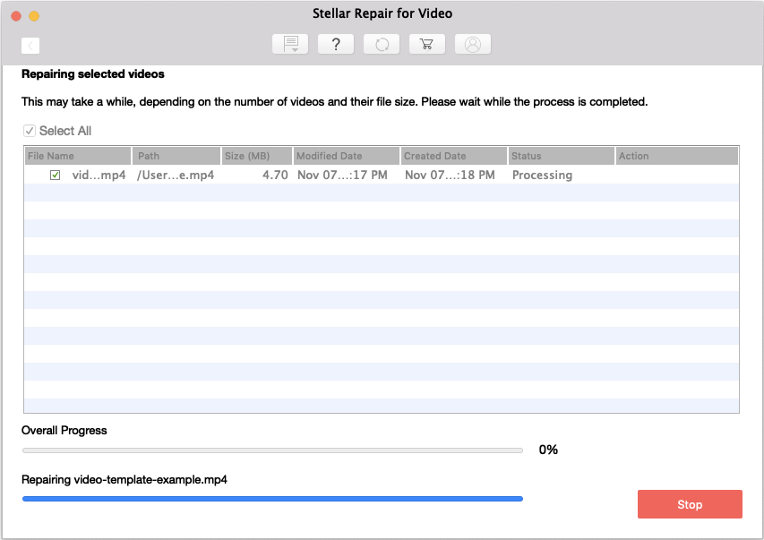
Task: Click the Processing status cell
Action: [x=542, y=175]
